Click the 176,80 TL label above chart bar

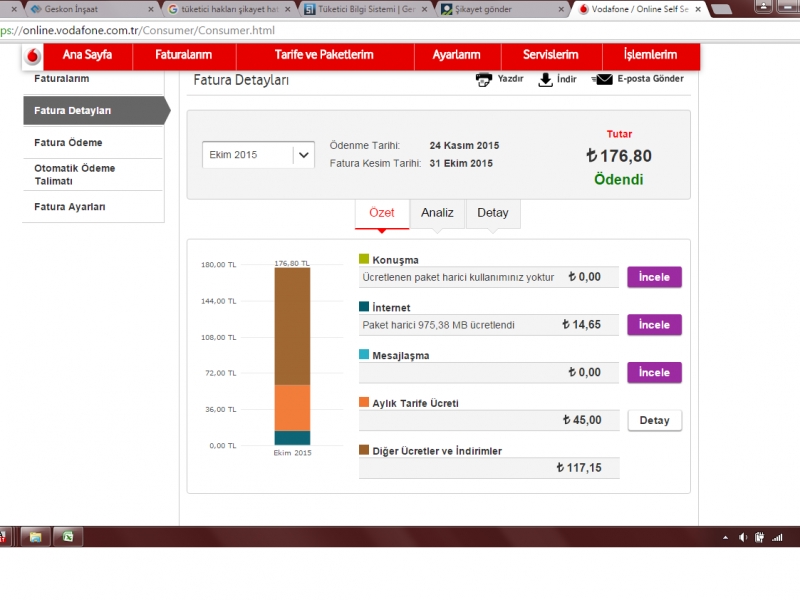click(x=292, y=263)
